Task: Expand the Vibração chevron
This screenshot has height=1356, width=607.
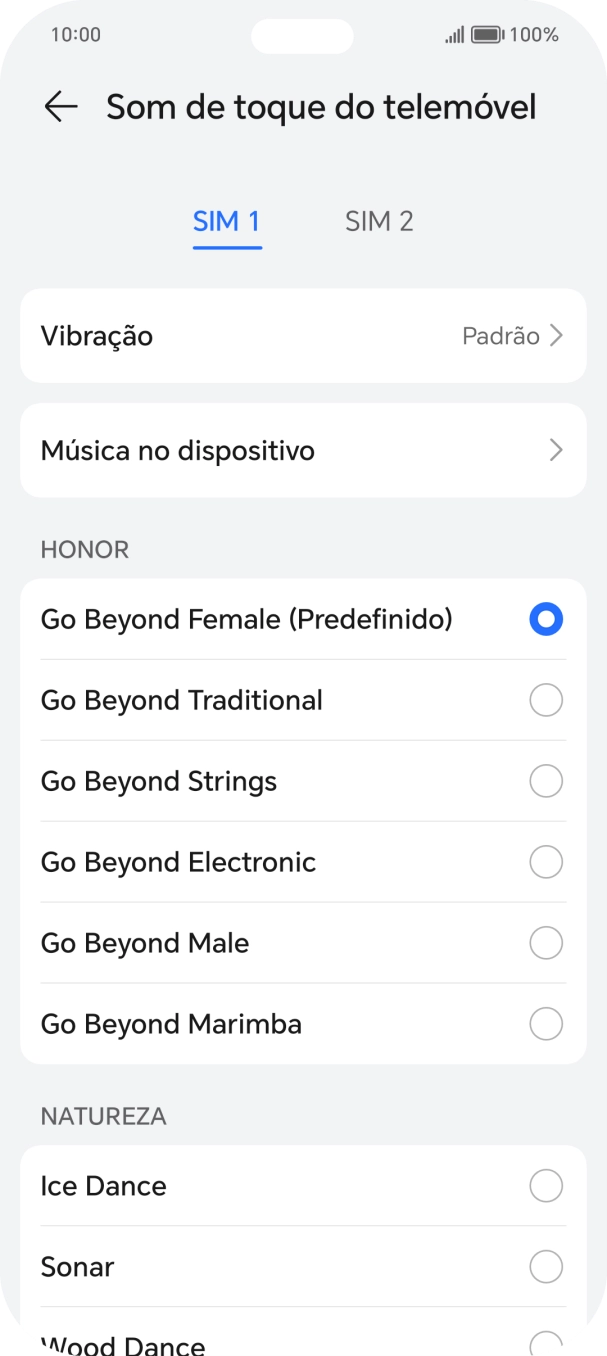Action: tap(556, 336)
